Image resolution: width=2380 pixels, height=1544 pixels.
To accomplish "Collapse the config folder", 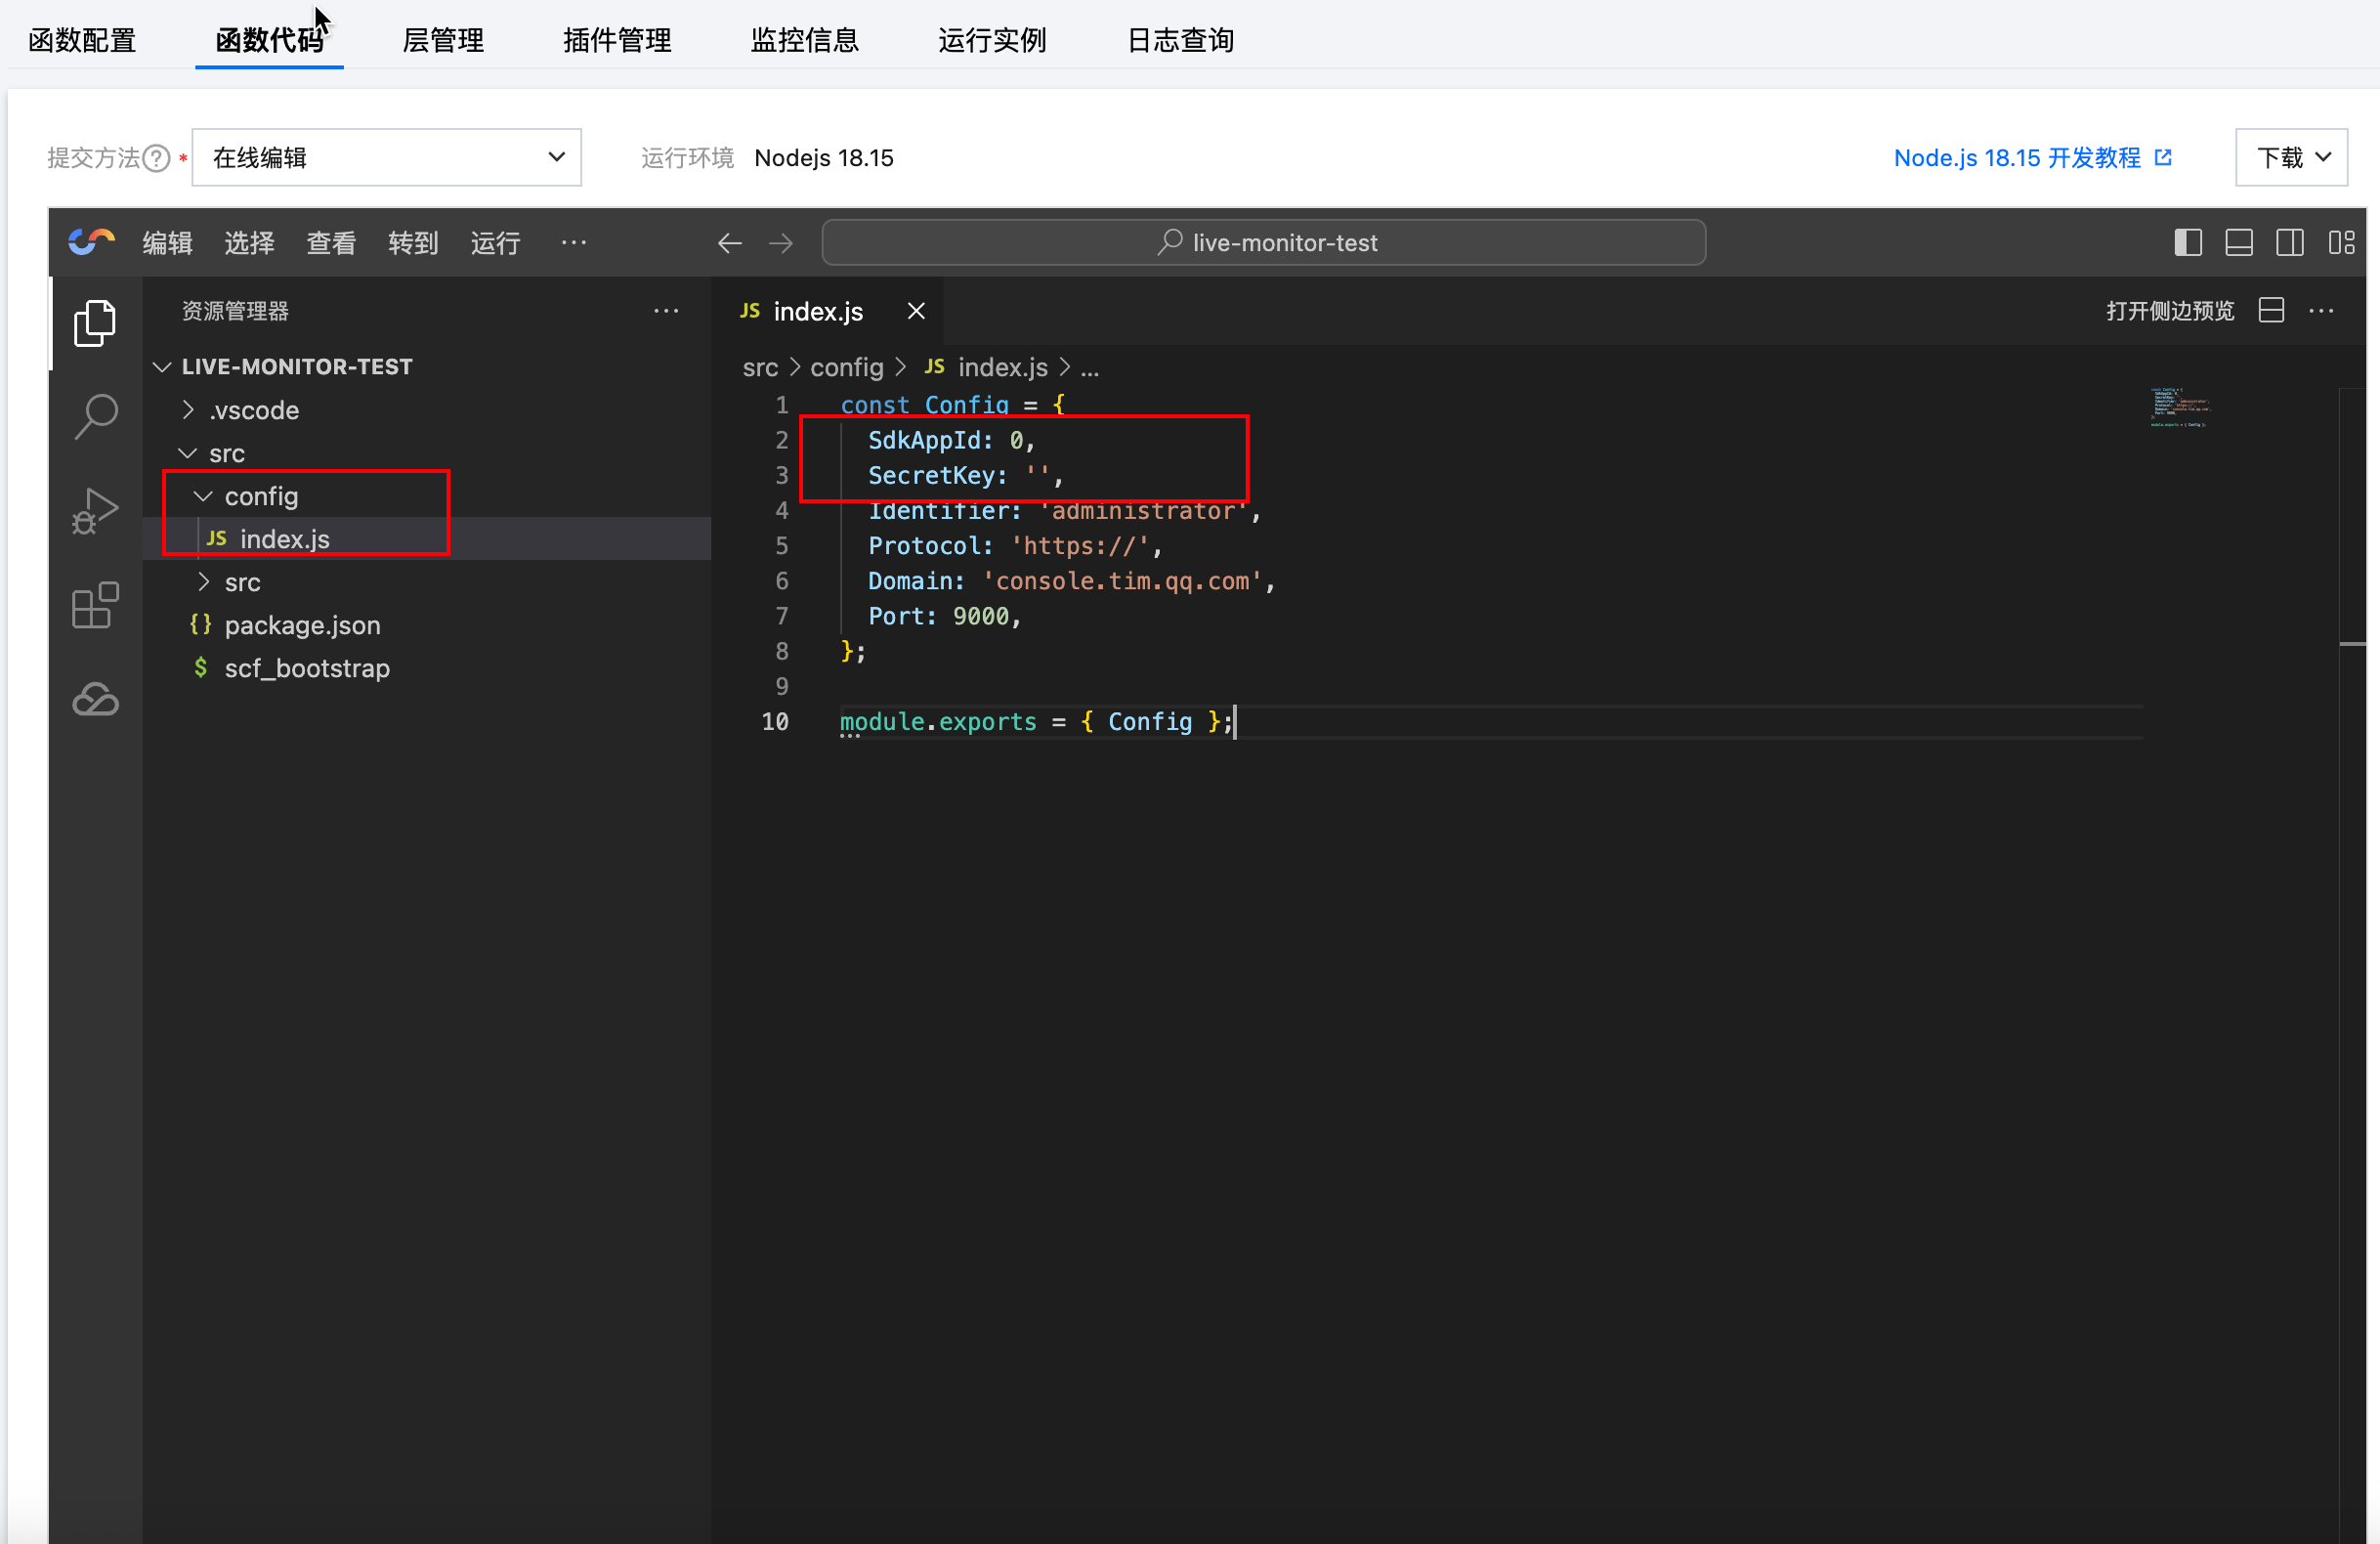I will (260, 496).
